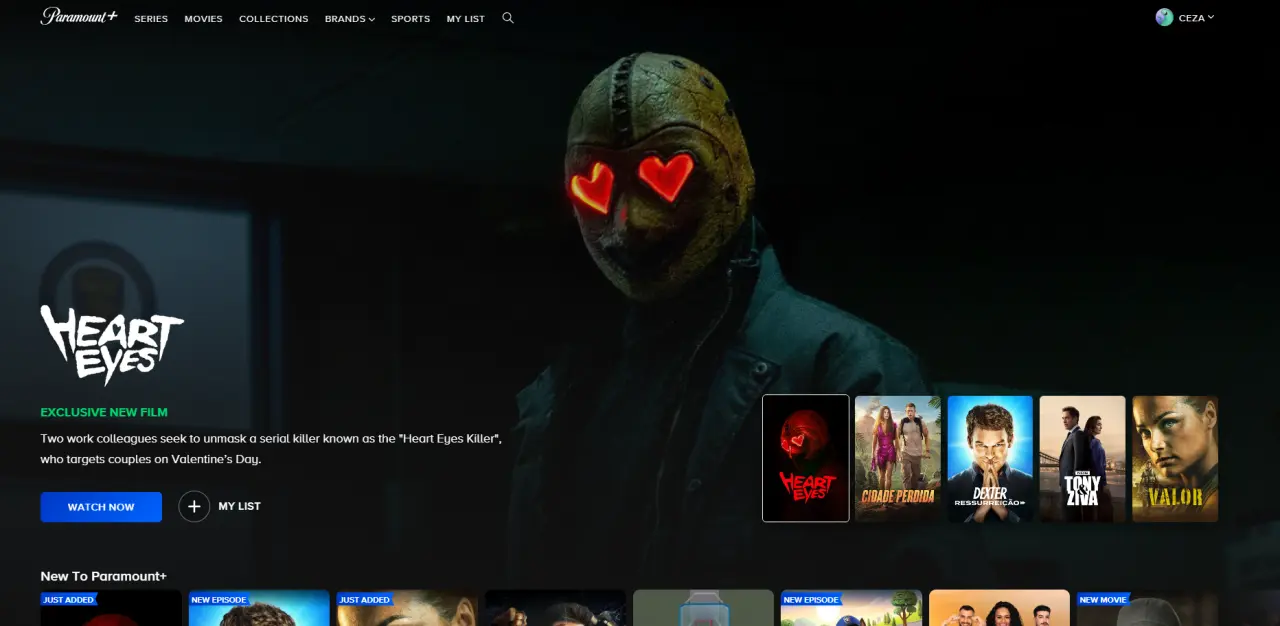Viewport: 1280px width, 626px height.
Task: Click the New To Paramount+ heading
Action: 103,576
